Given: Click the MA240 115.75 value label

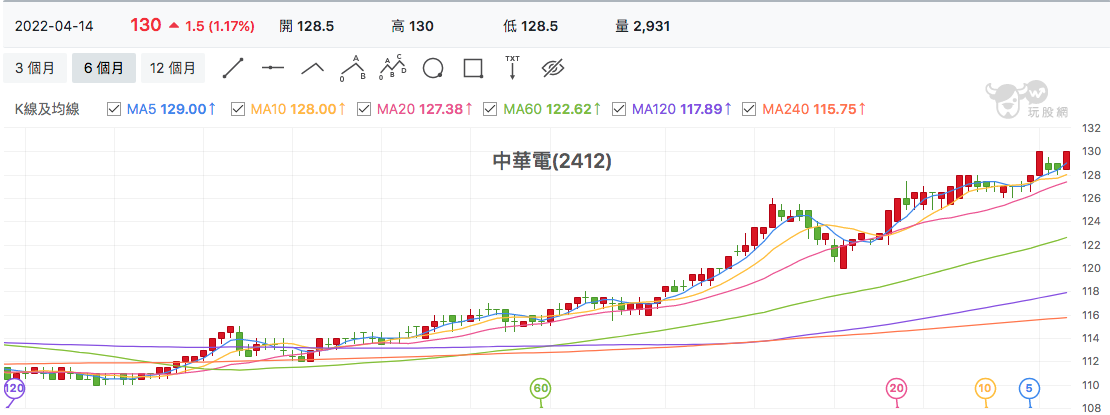Looking at the screenshot, I should pos(814,109).
